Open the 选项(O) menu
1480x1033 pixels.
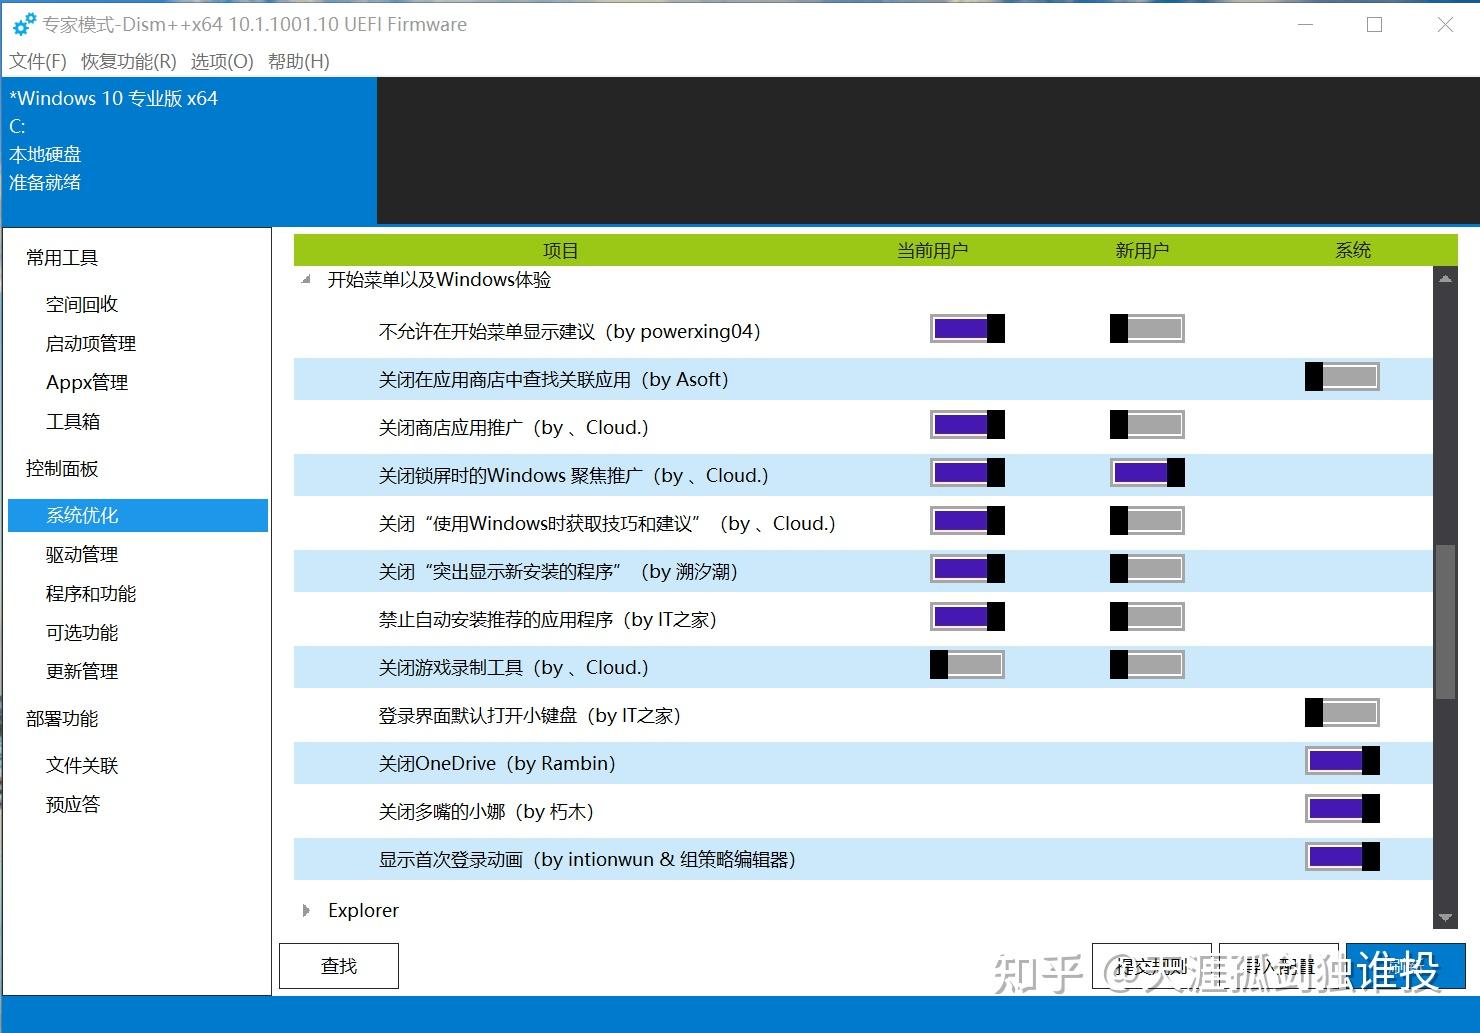[222, 61]
